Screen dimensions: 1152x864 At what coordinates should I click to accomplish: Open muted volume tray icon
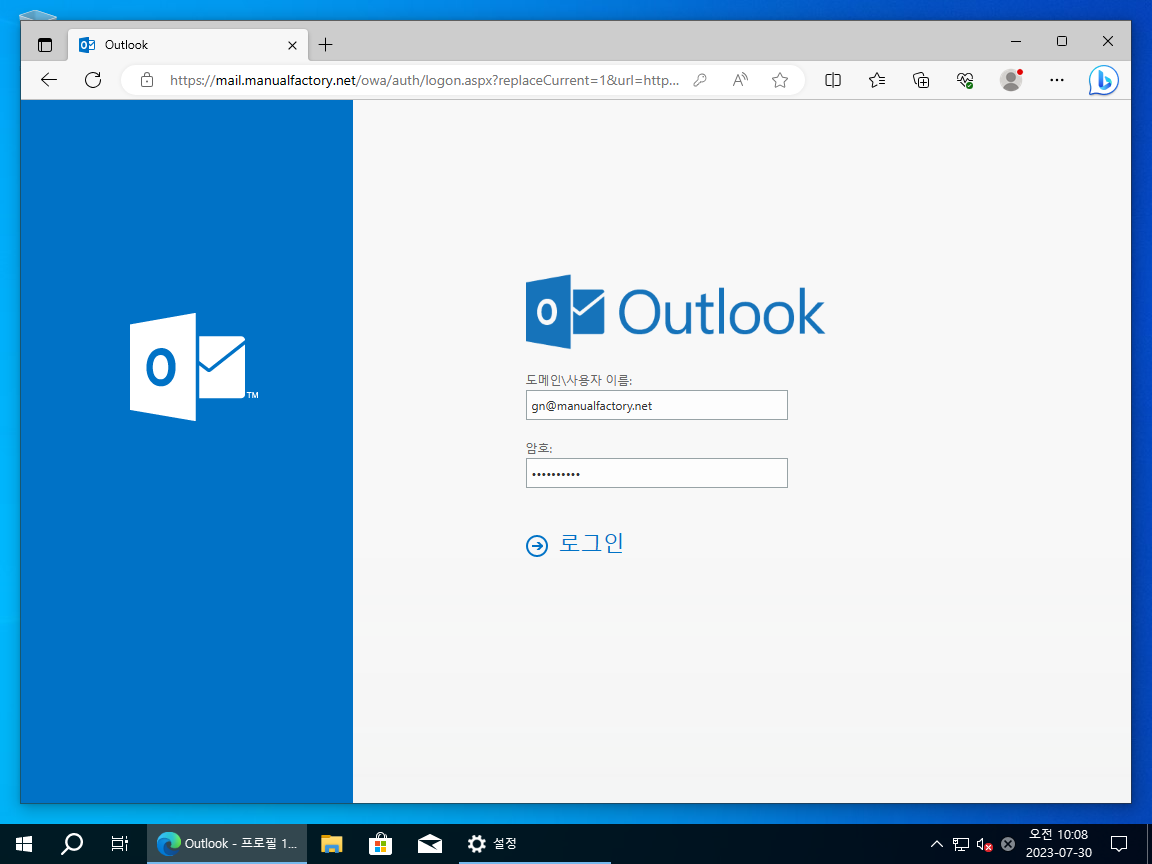(984, 844)
